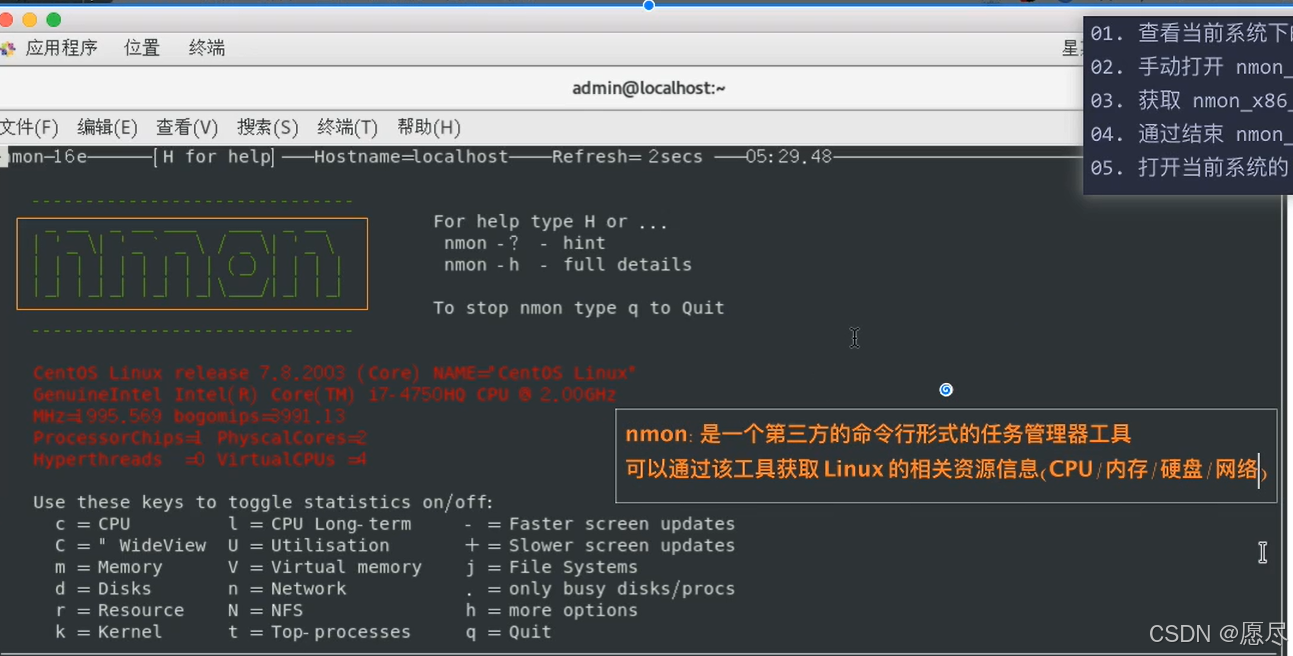The height and width of the screenshot is (656, 1293).
Task: Click the 'H for help' header text
Action: coord(217,157)
